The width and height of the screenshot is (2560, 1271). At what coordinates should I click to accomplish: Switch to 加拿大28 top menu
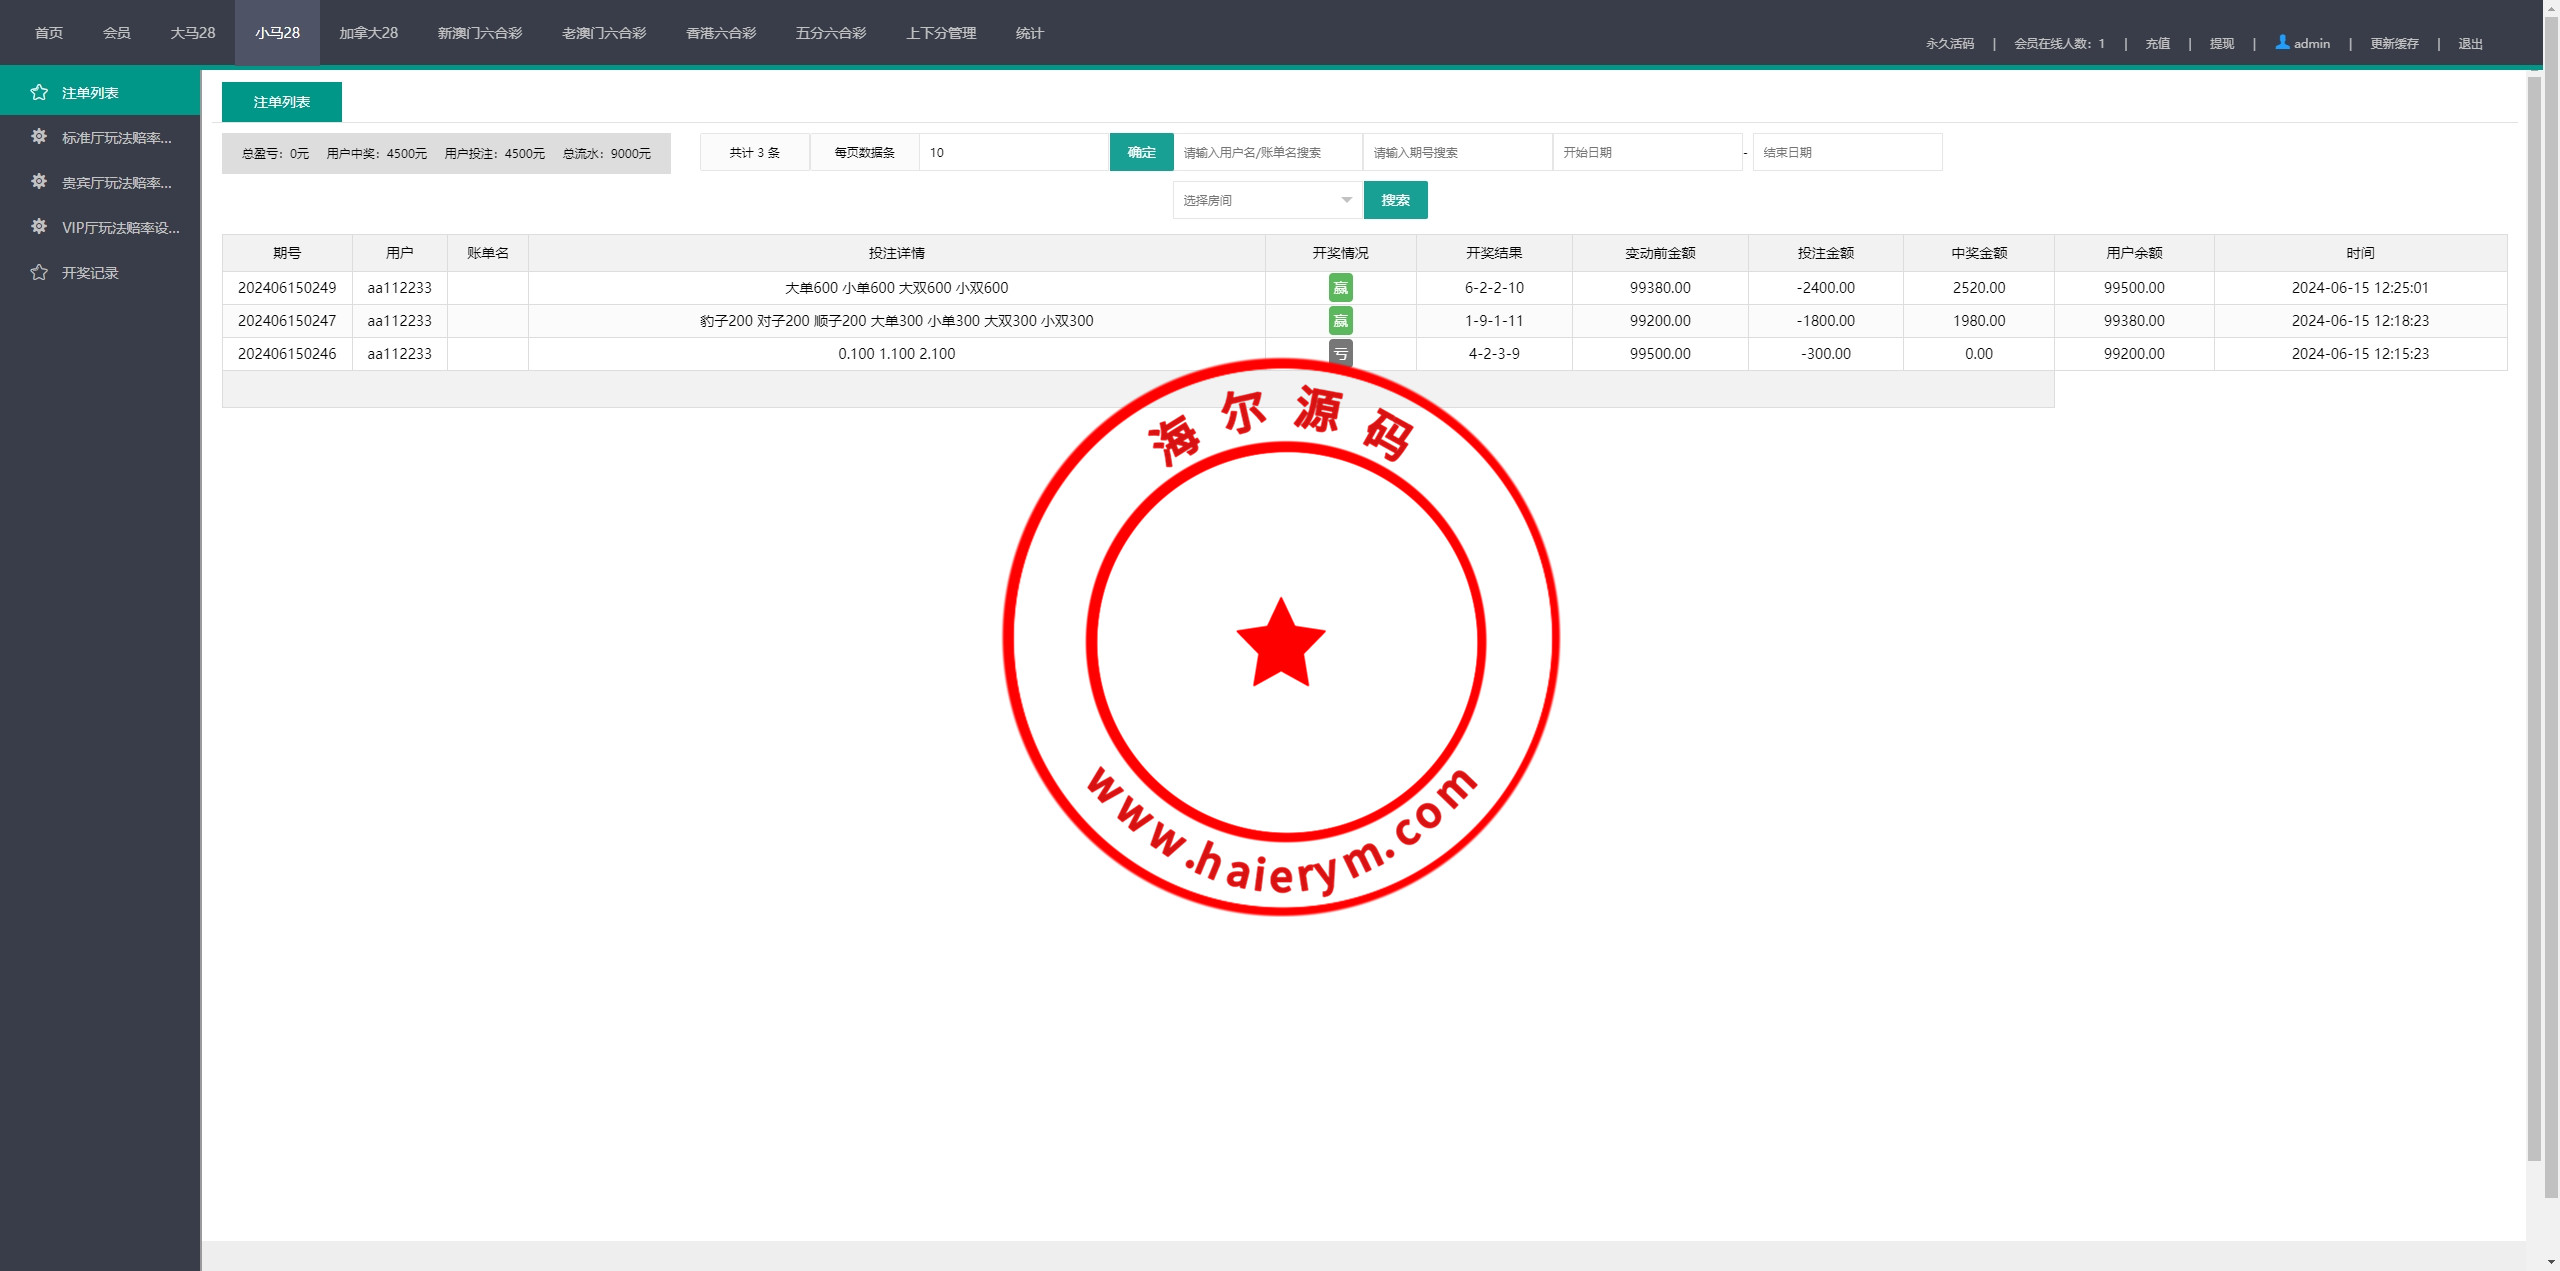point(368,33)
